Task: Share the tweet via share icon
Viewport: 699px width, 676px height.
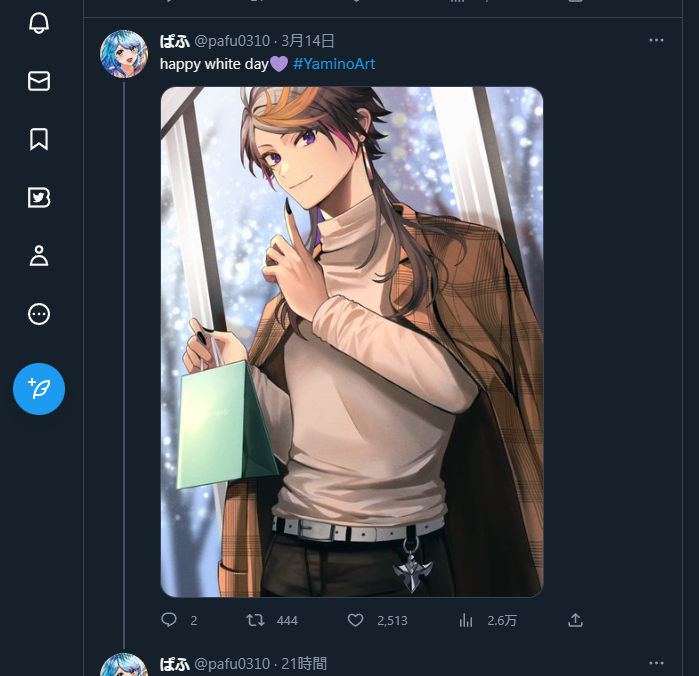Action: [x=576, y=620]
